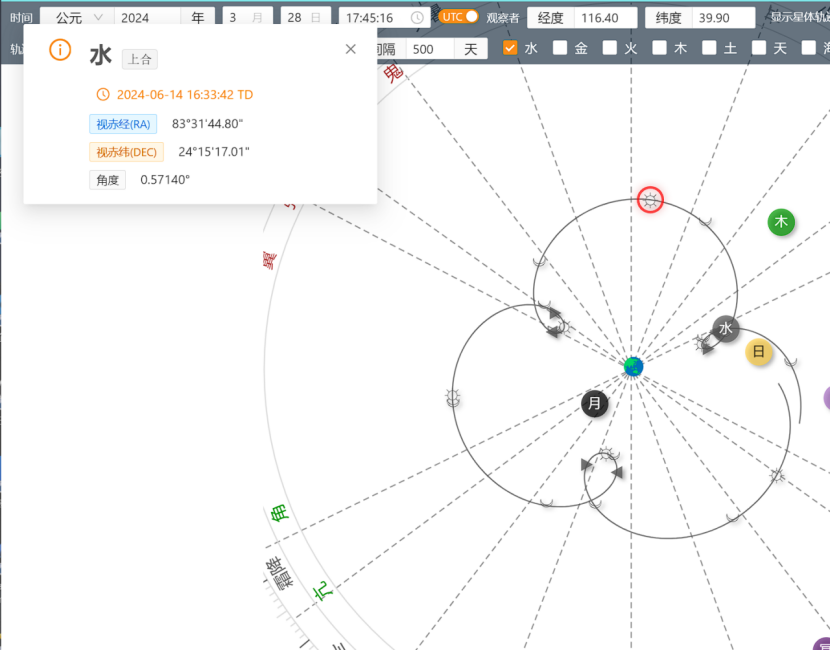This screenshot has width=831, height=650.
Task: Click the year field showing 2024
Action: click(147, 18)
